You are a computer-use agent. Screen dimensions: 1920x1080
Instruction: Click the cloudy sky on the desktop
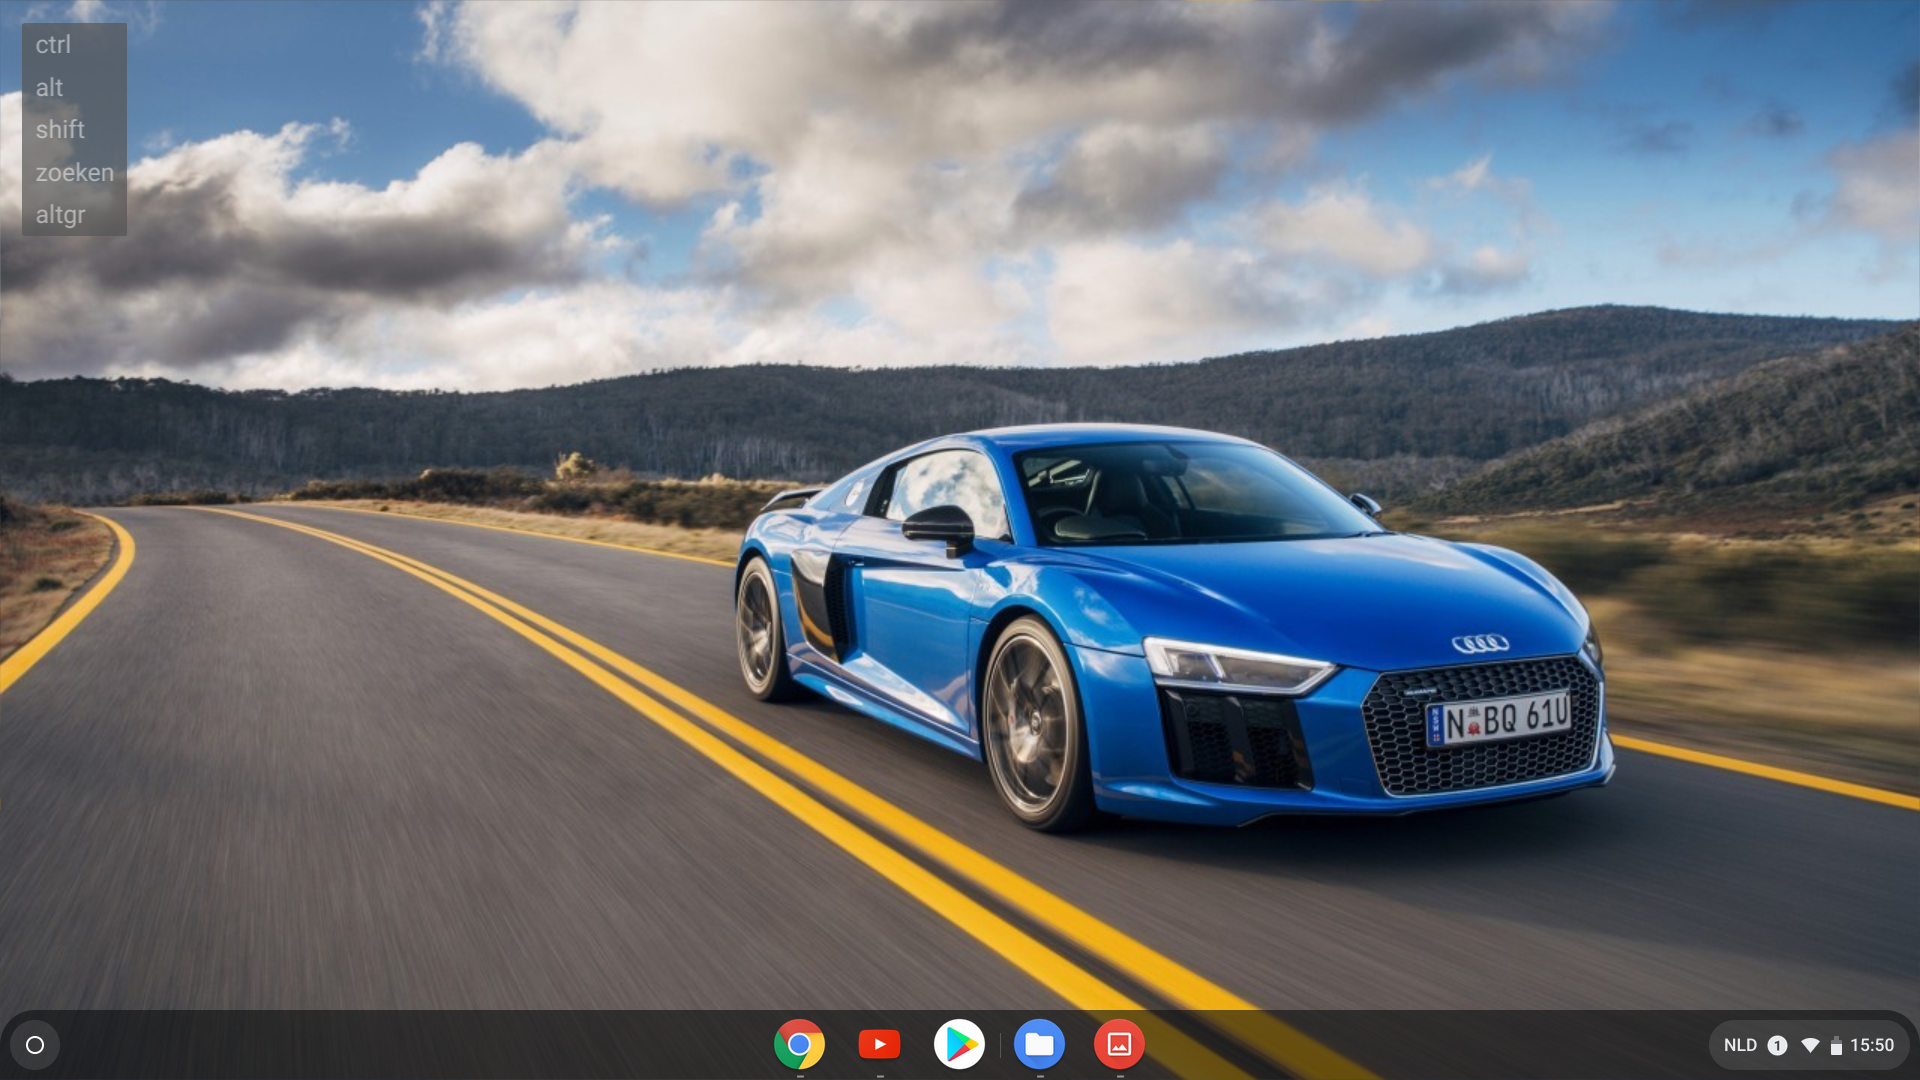click(900, 150)
